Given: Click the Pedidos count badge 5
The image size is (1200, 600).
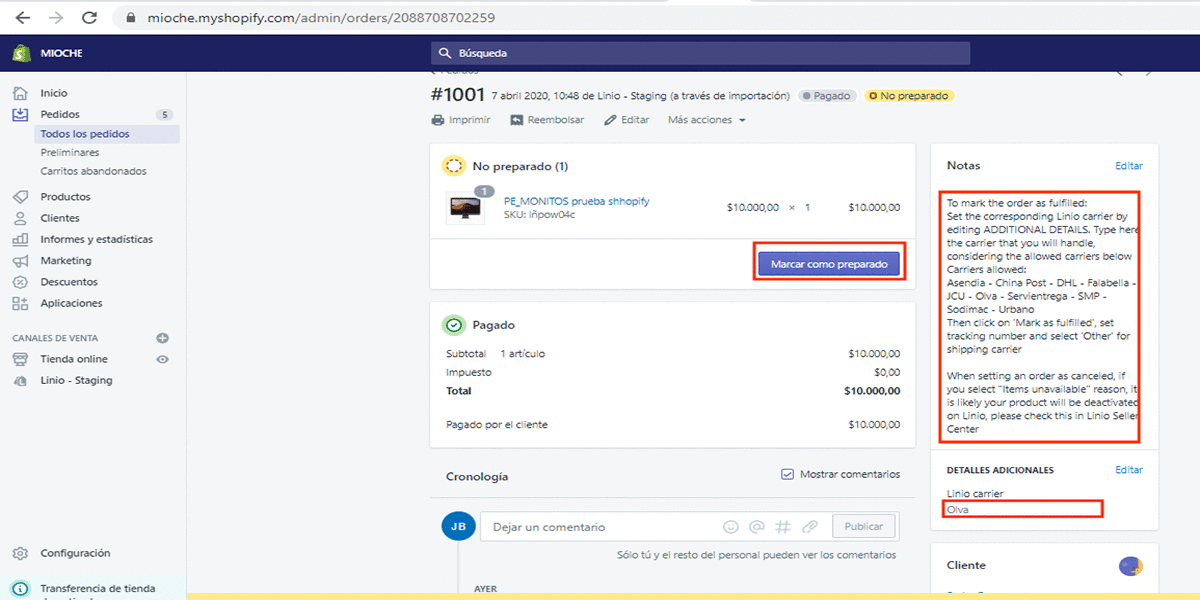Looking at the screenshot, I should pyautogui.click(x=165, y=114).
